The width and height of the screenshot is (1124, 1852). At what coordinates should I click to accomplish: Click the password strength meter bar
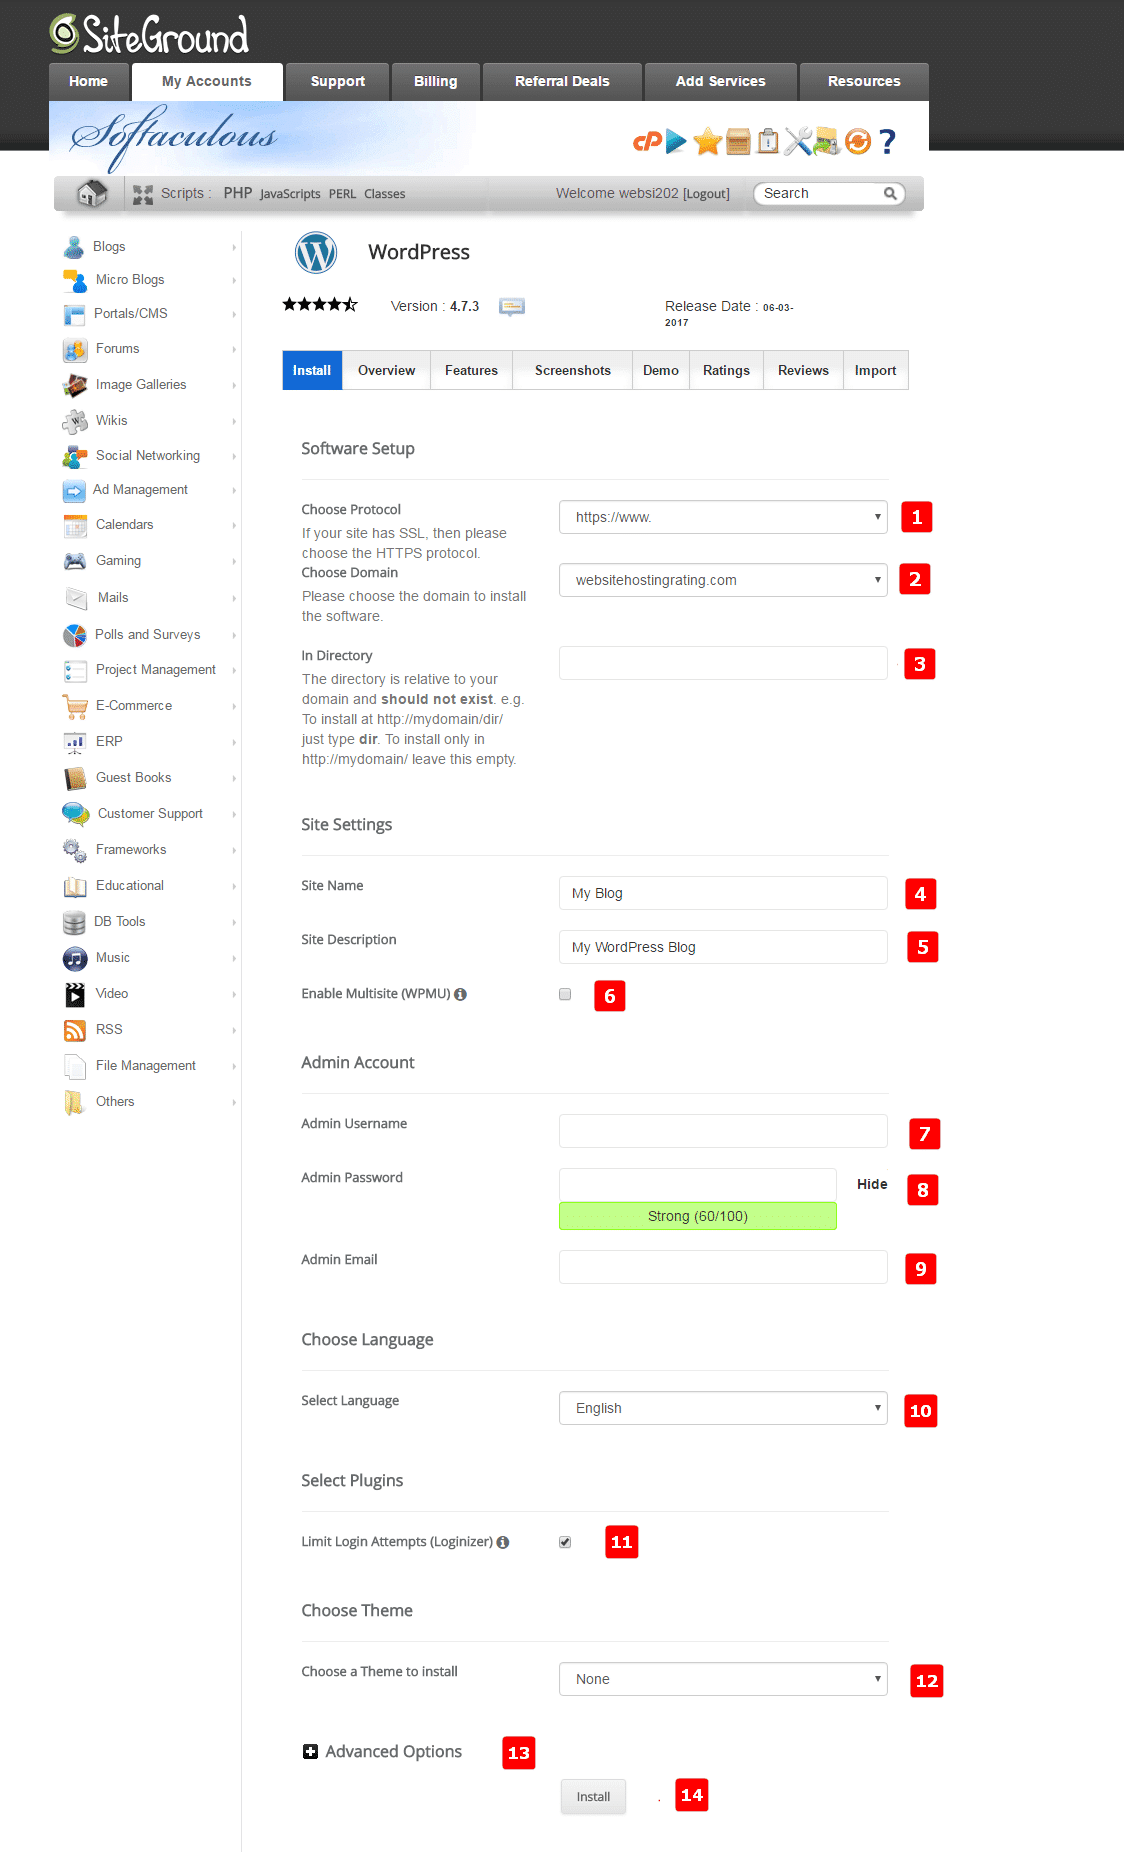click(698, 1216)
